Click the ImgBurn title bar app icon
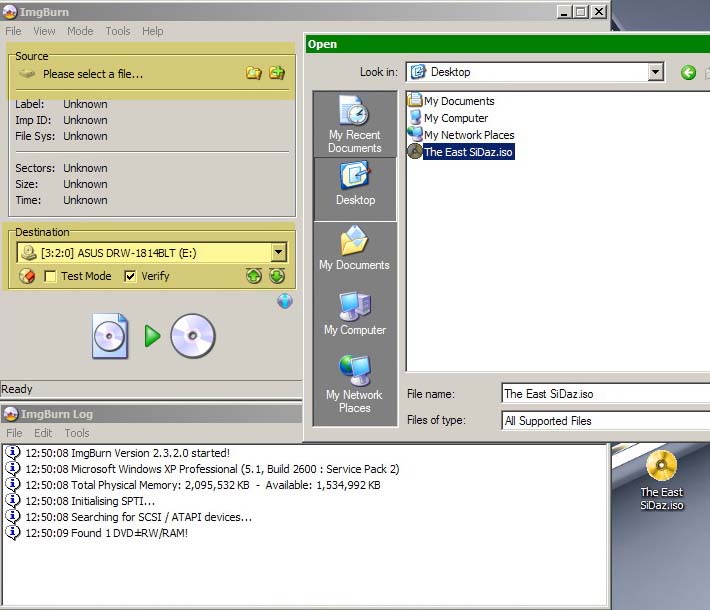This screenshot has width=710, height=610. (x=10, y=12)
